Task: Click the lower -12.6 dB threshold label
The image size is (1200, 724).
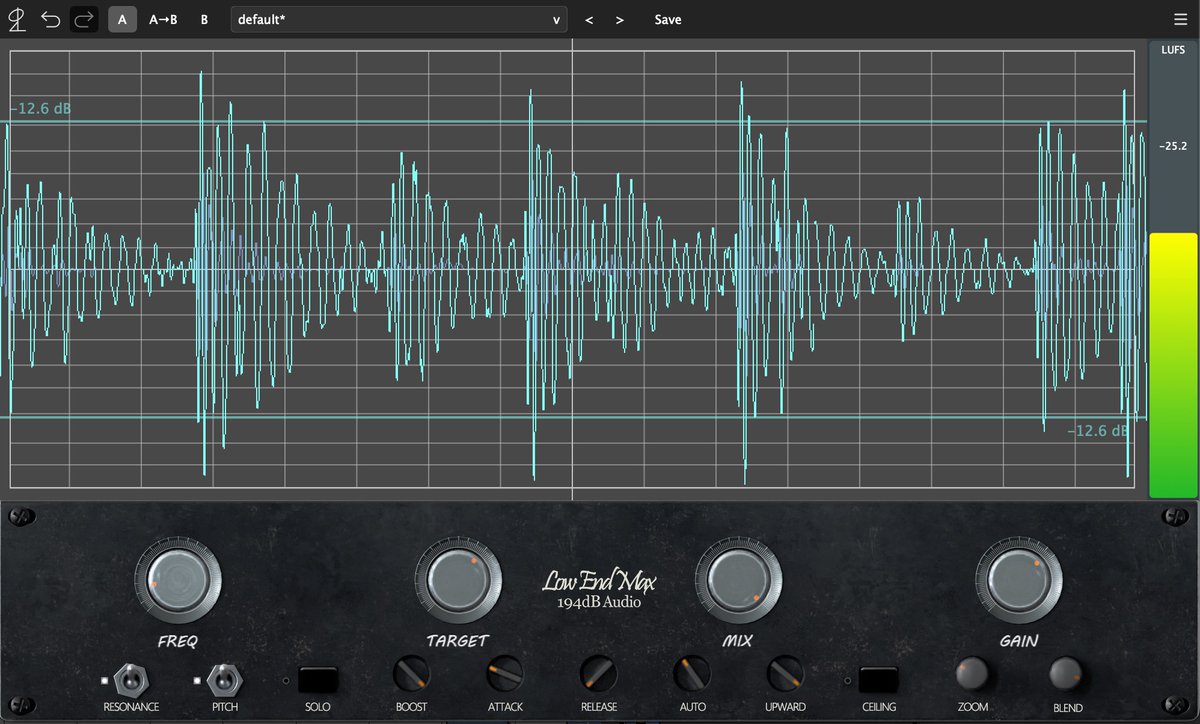Action: click(1098, 431)
